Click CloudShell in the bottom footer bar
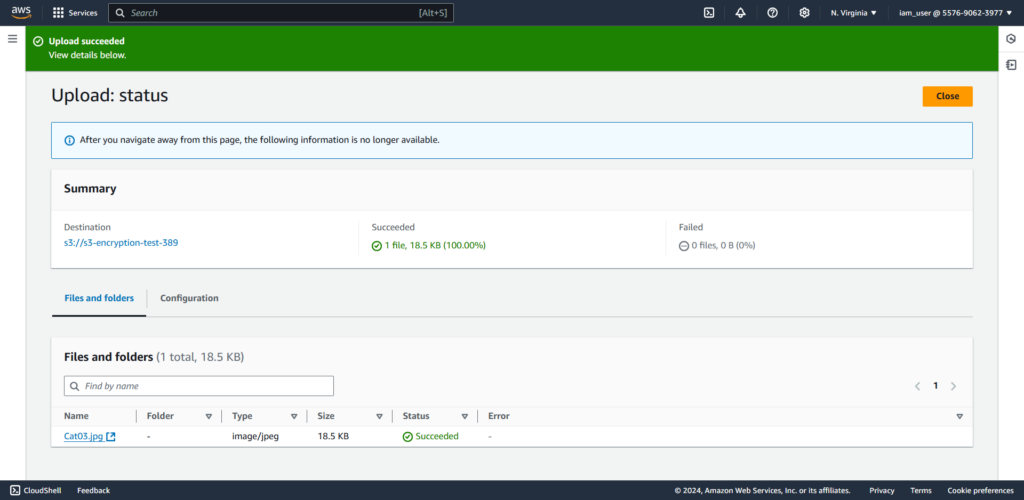 coord(36,490)
